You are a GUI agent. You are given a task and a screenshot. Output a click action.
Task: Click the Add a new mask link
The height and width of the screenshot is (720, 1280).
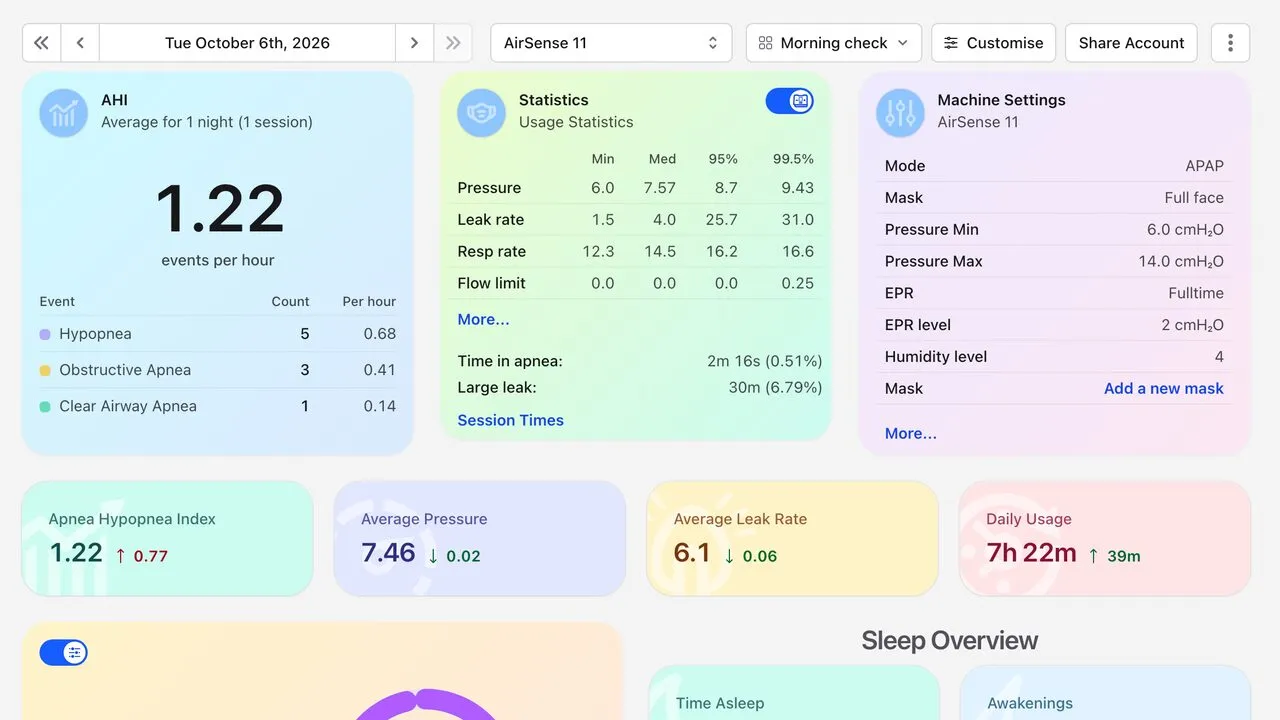1164,388
